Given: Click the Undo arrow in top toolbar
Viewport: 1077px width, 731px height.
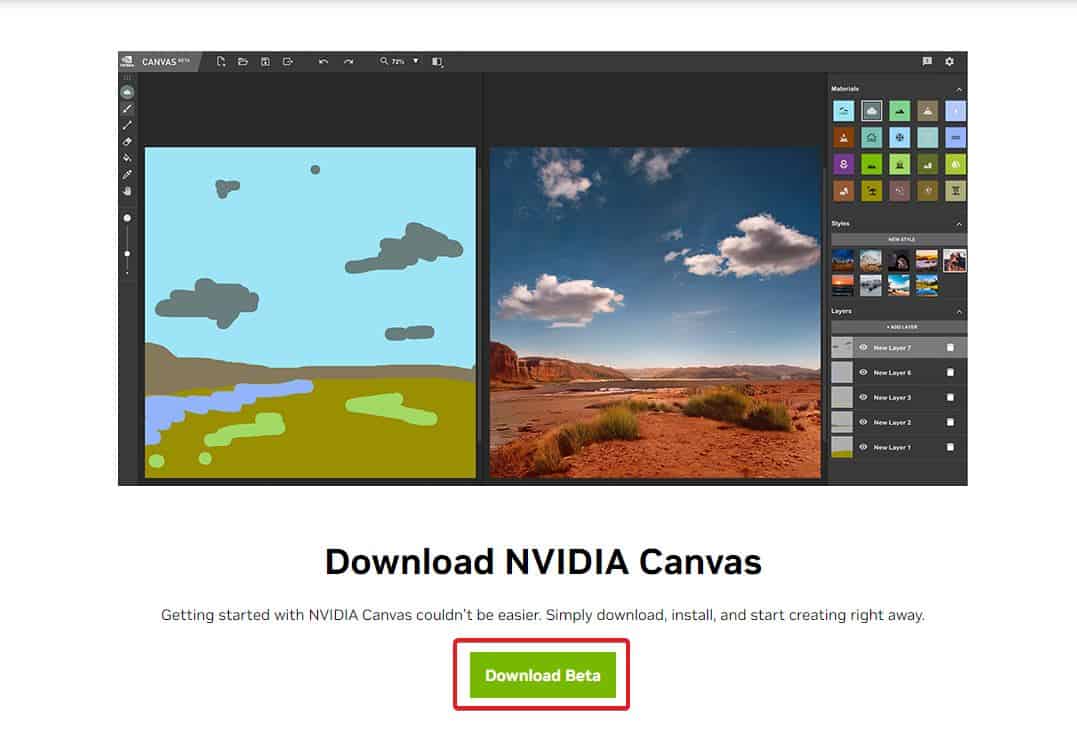Looking at the screenshot, I should [323, 62].
